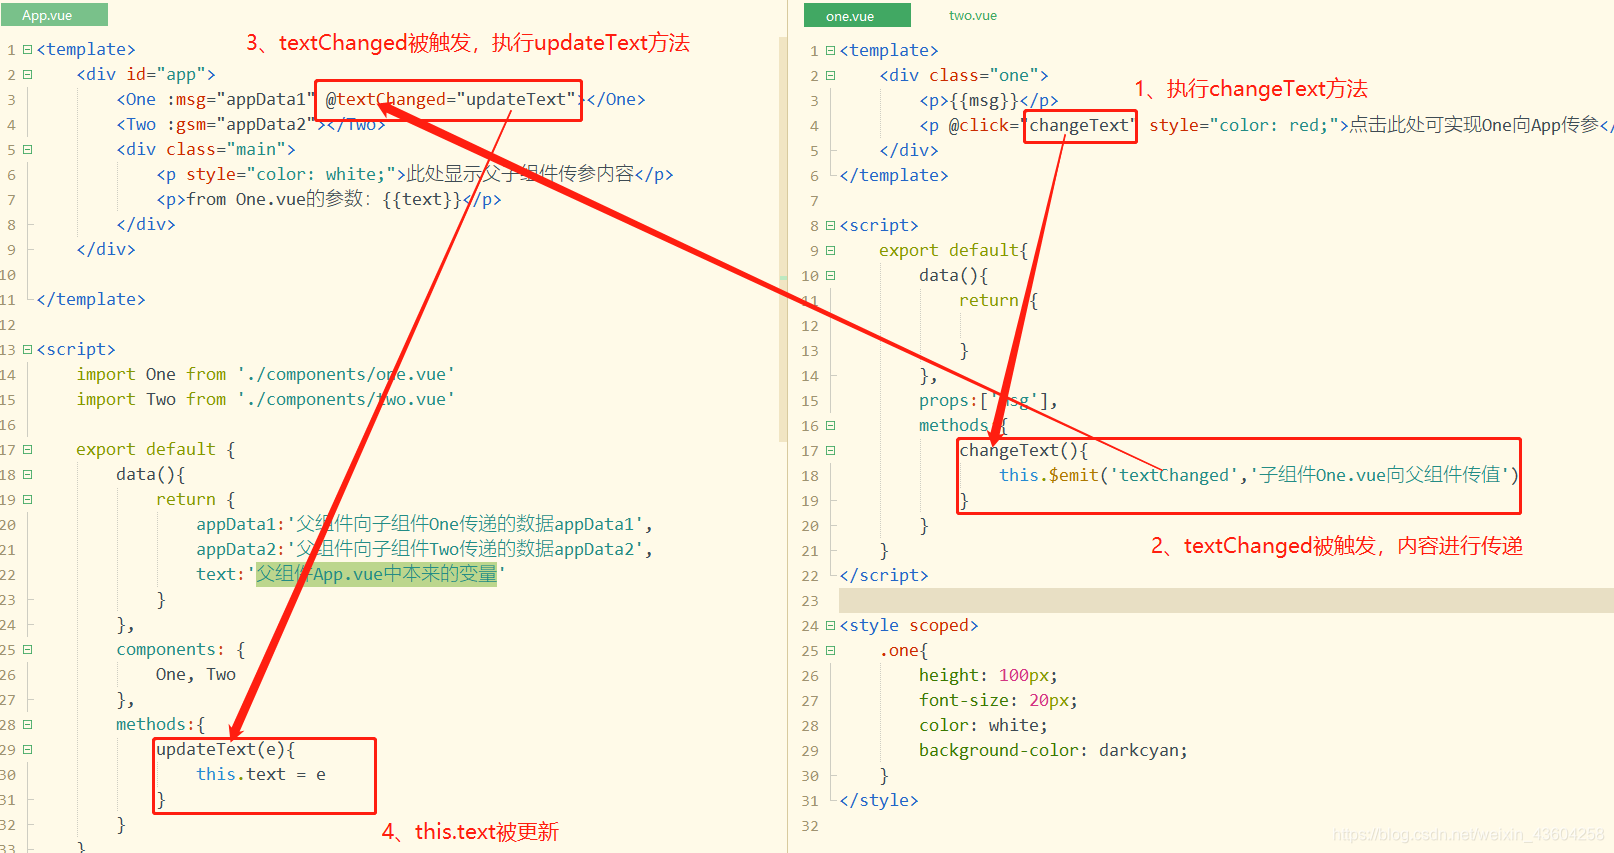Collapse the <script> block in App.vue
The height and width of the screenshot is (853, 1614).
click(x=28, y=349)
